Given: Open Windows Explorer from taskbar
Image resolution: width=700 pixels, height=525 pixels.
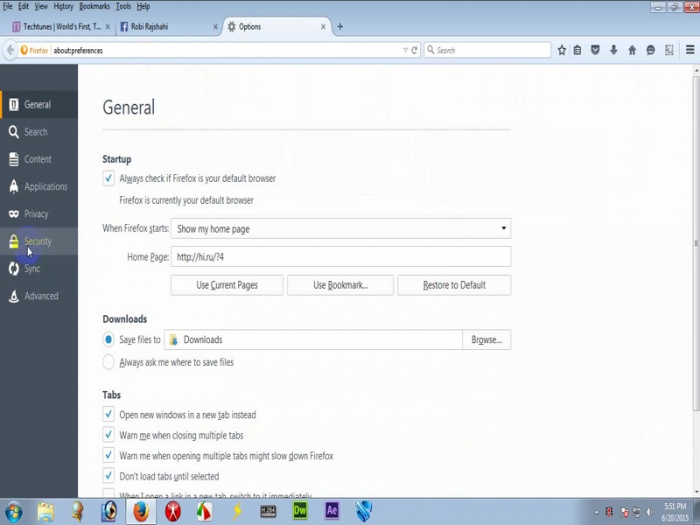Looking at the screenshot, I should [46, 512].
